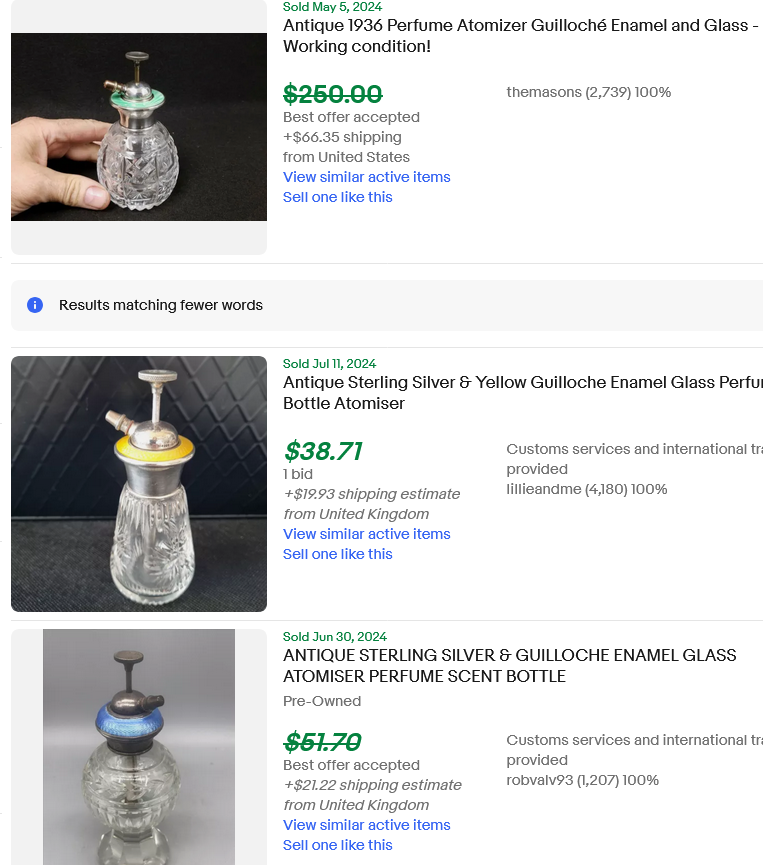Screen dimensions: 763x865
Task: Click 'Sell one like this' under the 1936 atomizer
Action: coord(337,197)
